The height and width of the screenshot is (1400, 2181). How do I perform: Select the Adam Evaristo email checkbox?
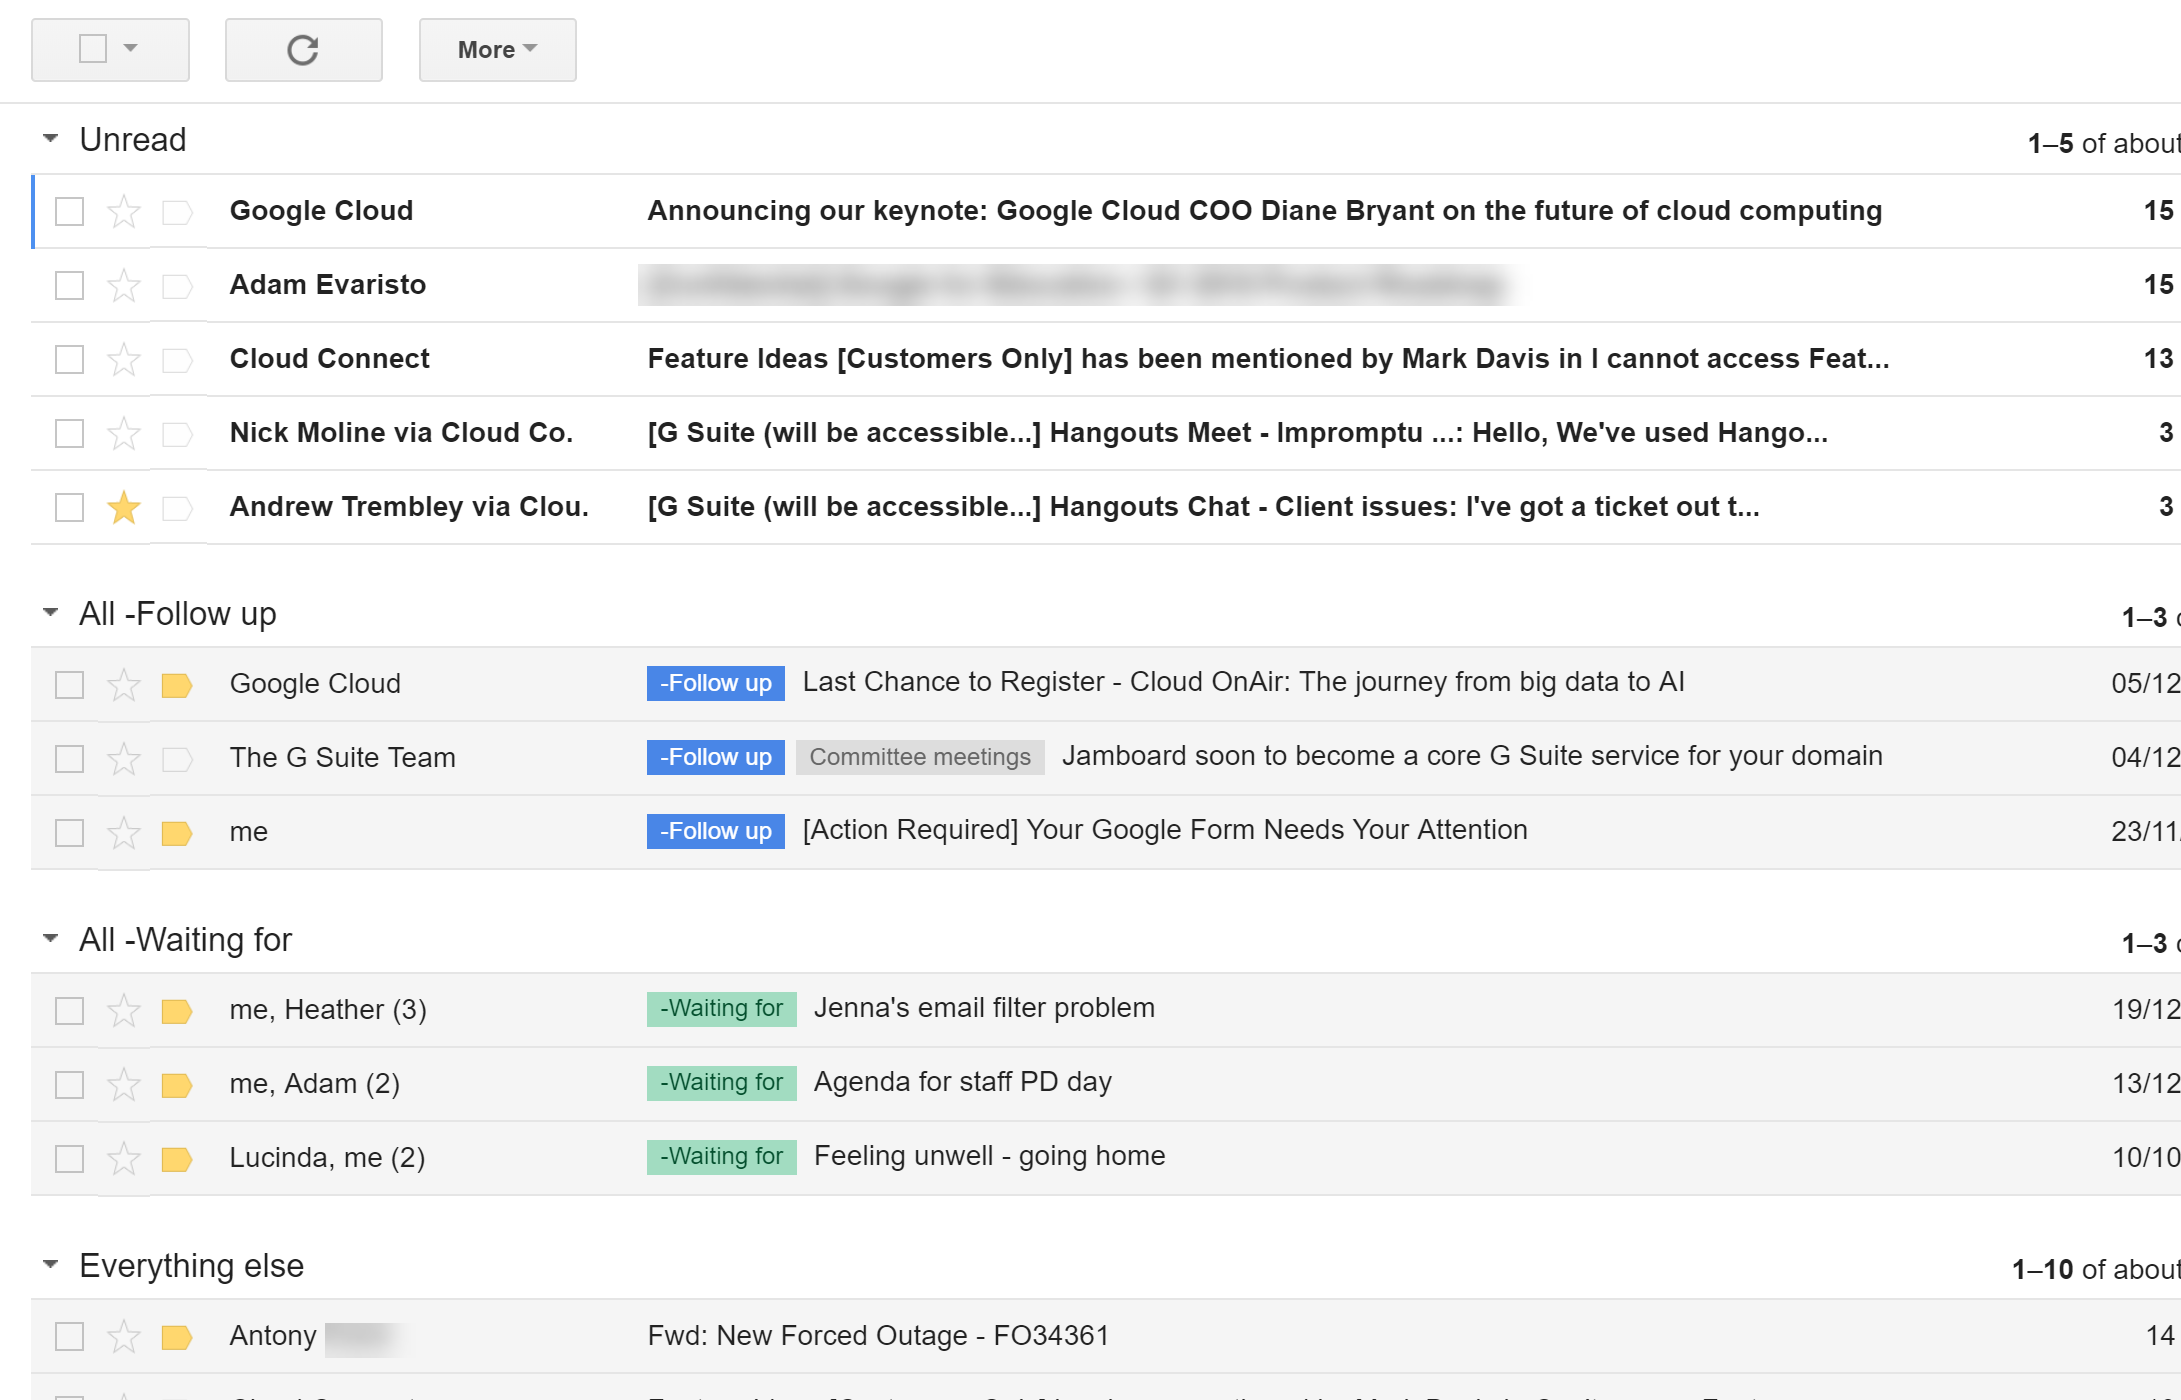(69, 286)
